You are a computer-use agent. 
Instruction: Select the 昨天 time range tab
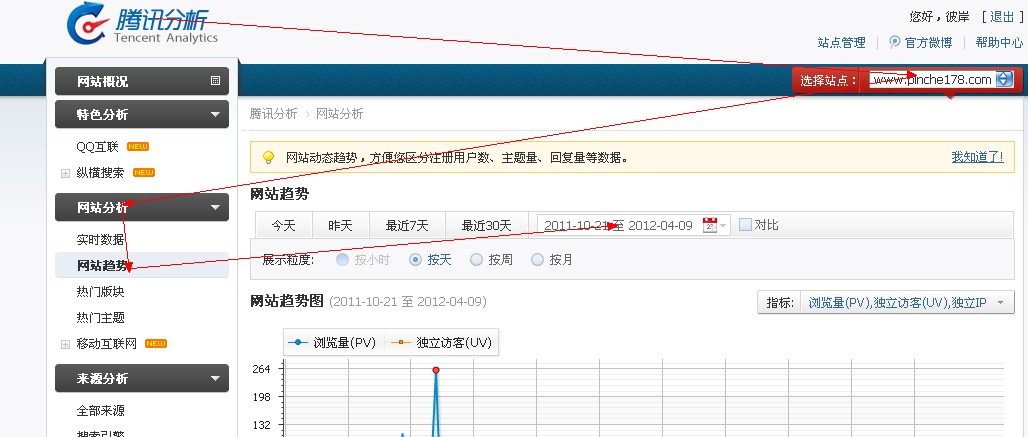tap(341, 225)
